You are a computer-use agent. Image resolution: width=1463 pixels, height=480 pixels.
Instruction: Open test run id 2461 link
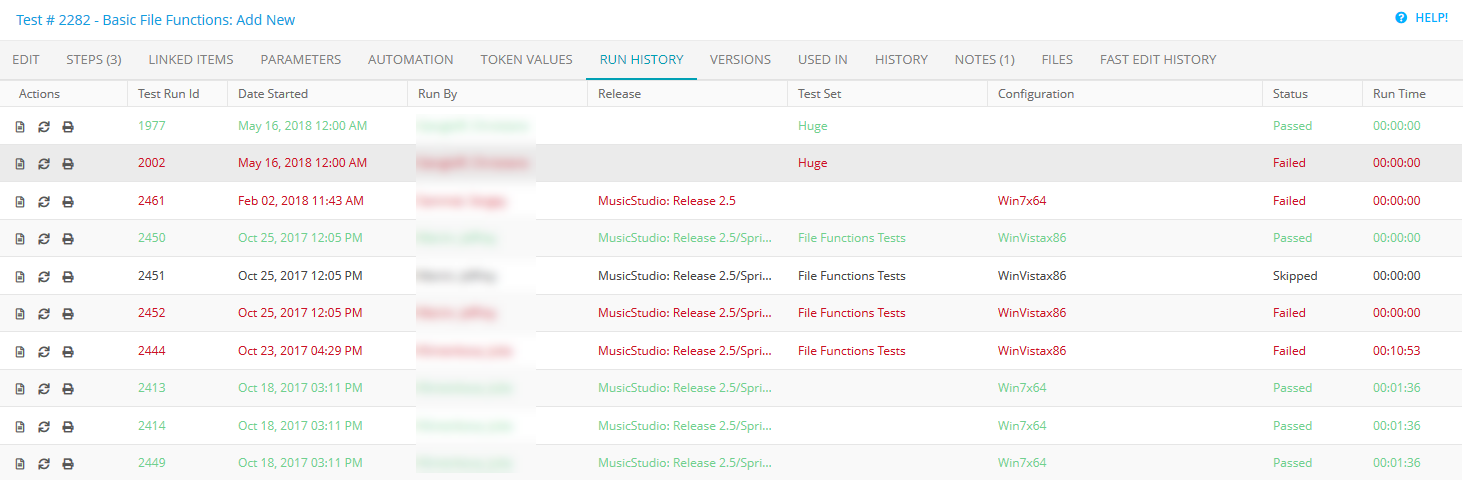(152, 201)
